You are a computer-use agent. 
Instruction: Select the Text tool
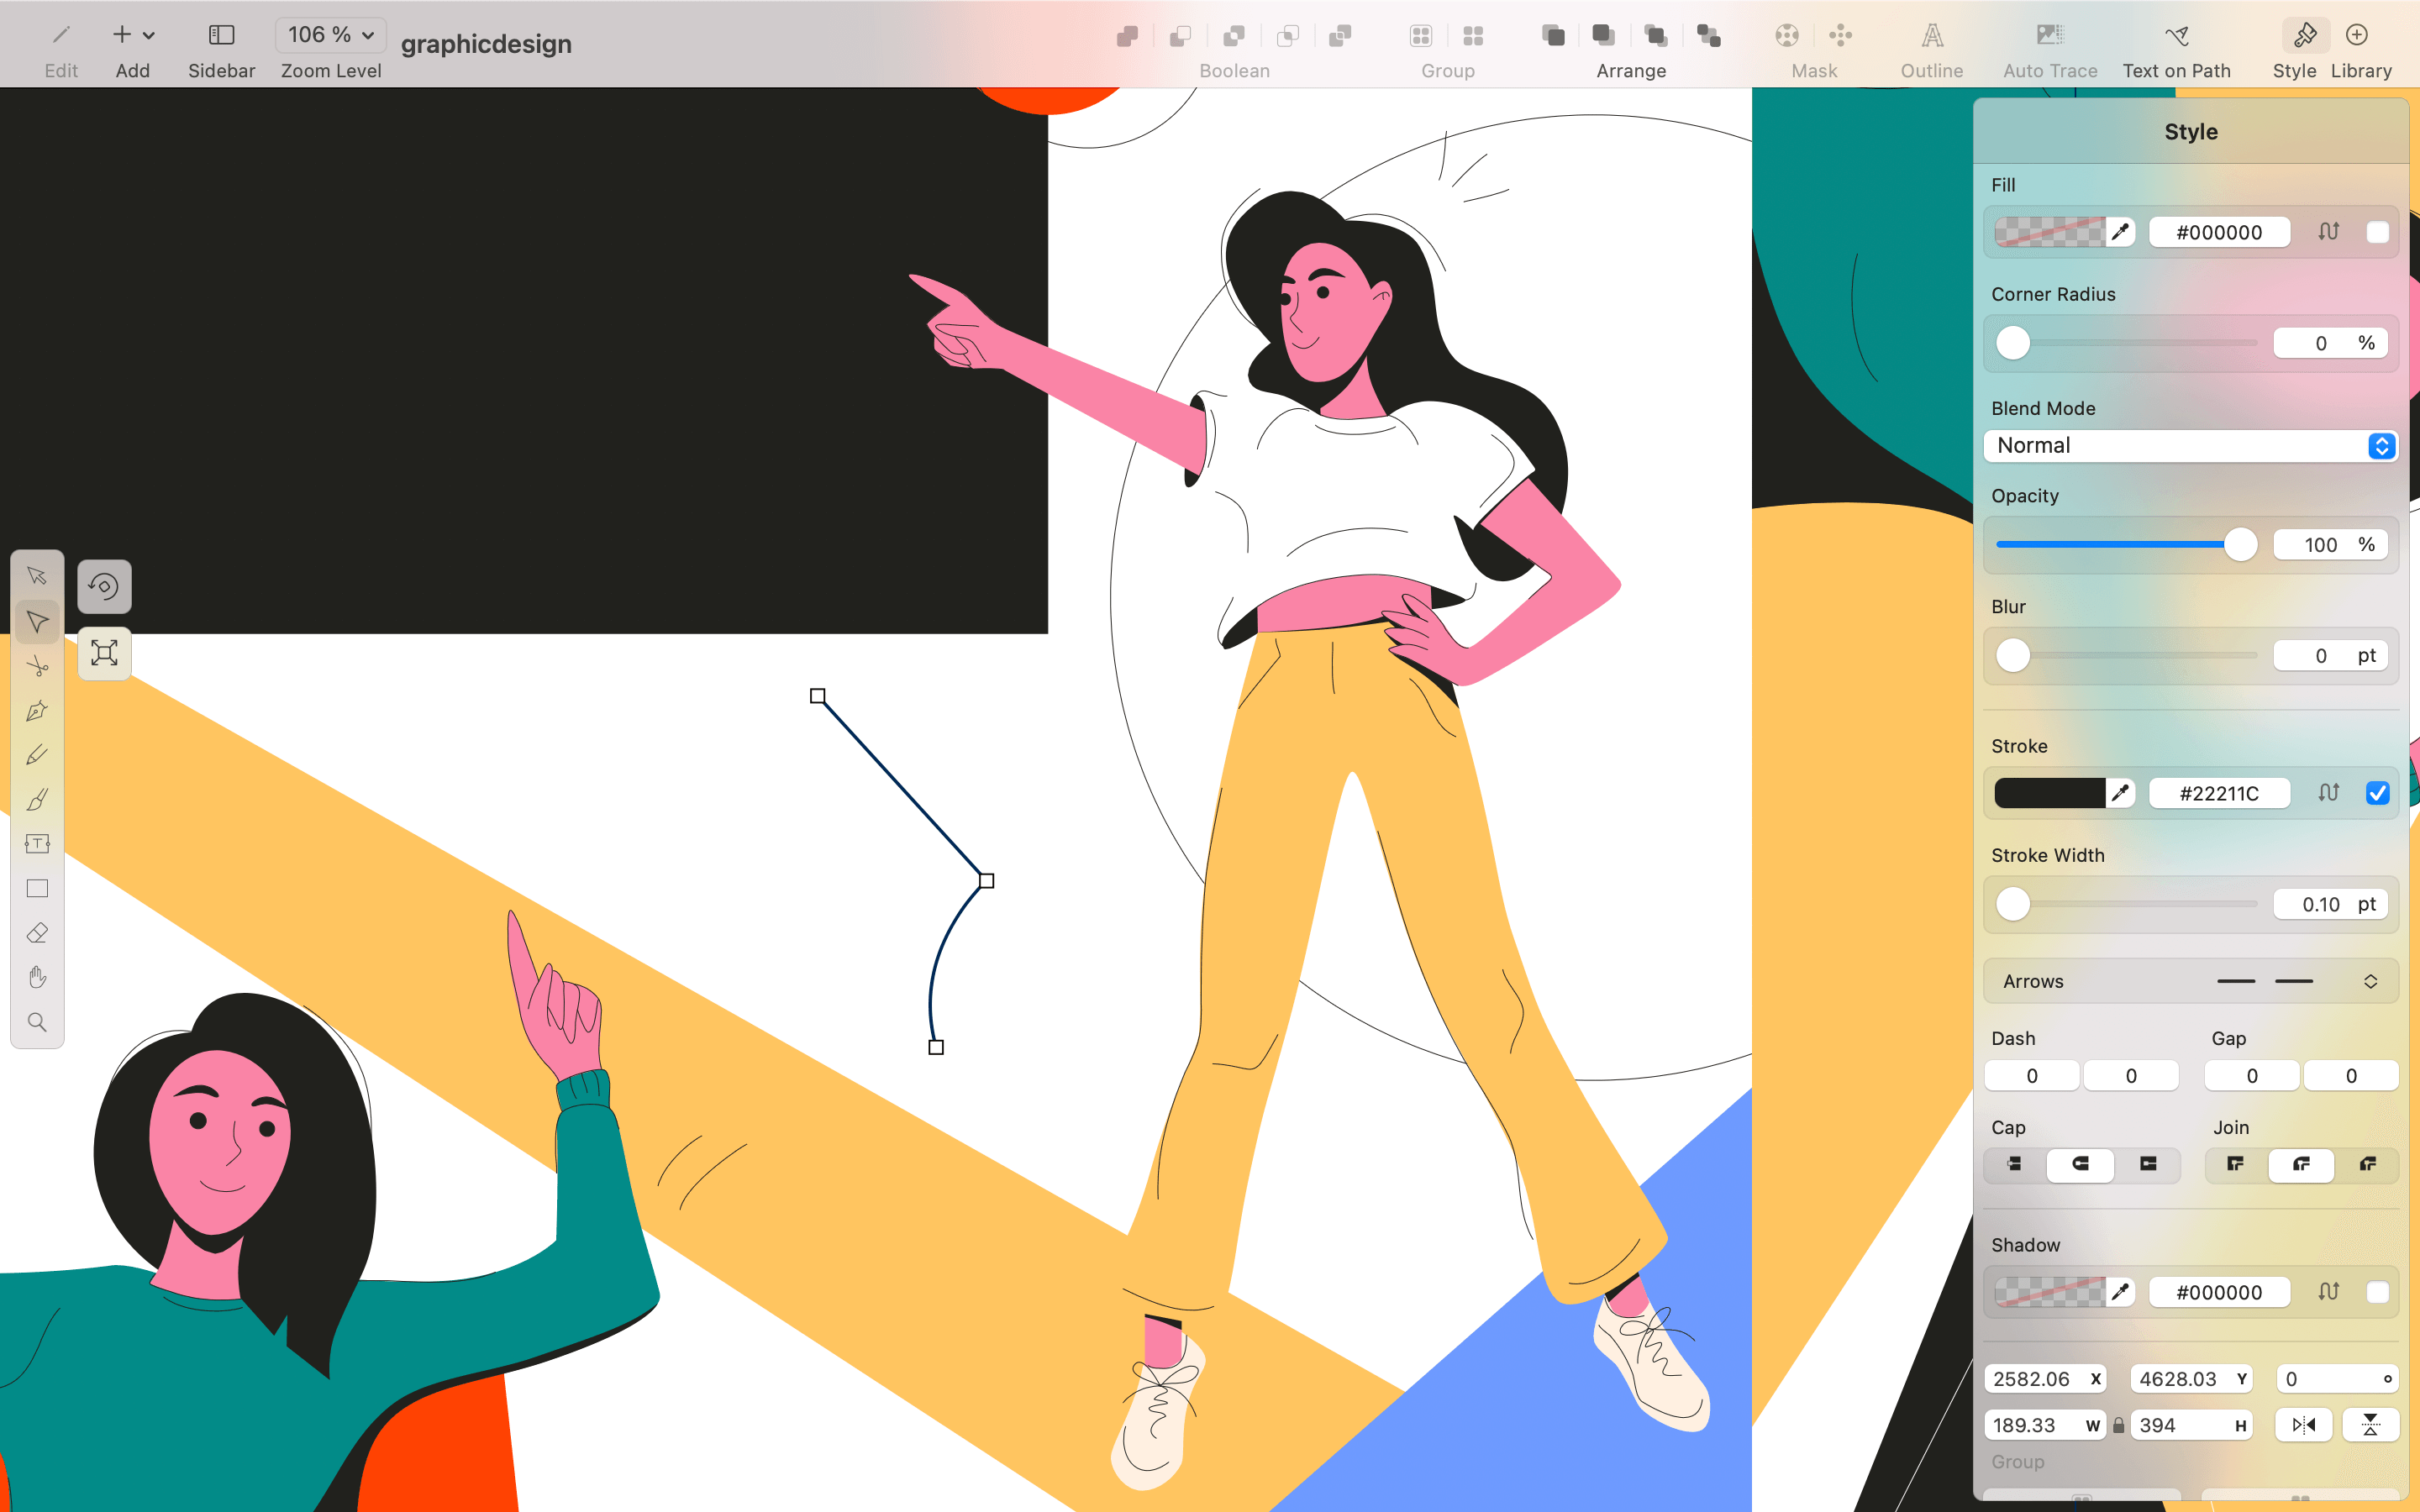[x=37, y=844]
